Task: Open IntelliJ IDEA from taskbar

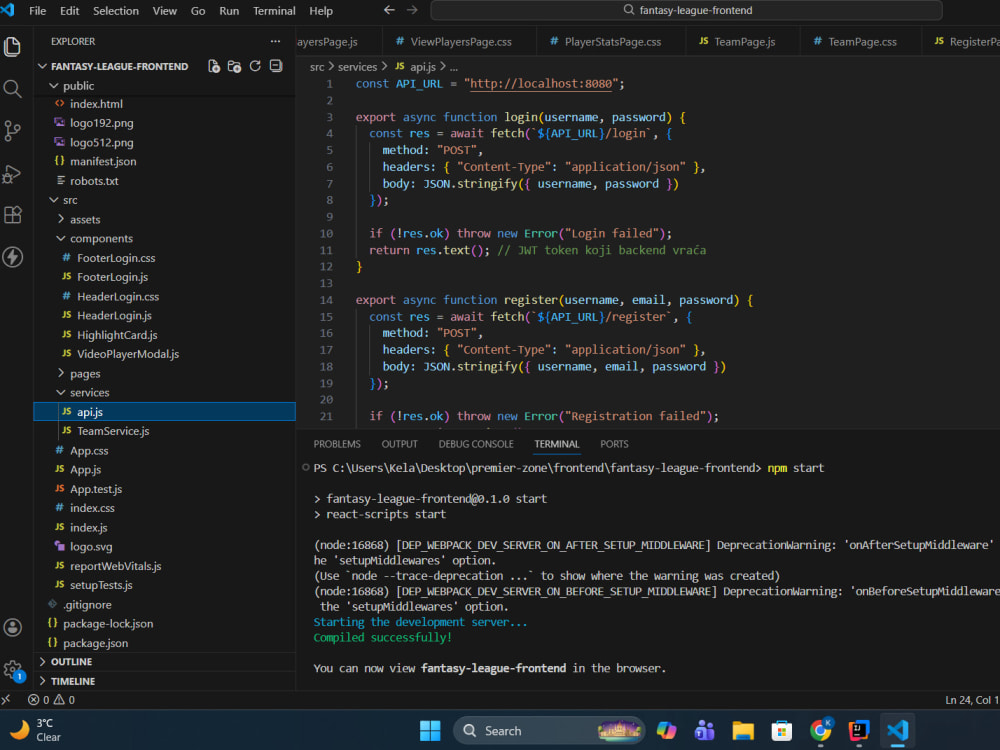Action: [x=858, y=731]
